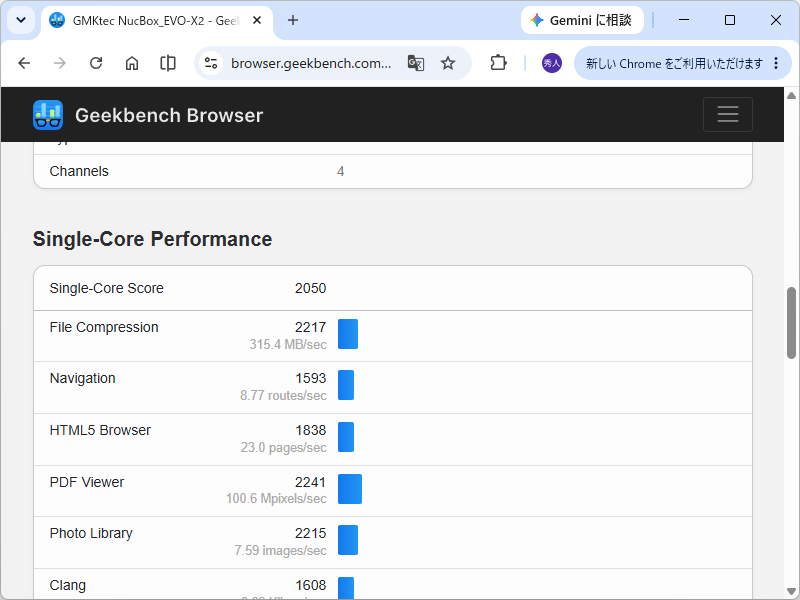This screenshot has height=600, width=800.
Task: Click the browser back arrow
Action: (x=24, y=63)
